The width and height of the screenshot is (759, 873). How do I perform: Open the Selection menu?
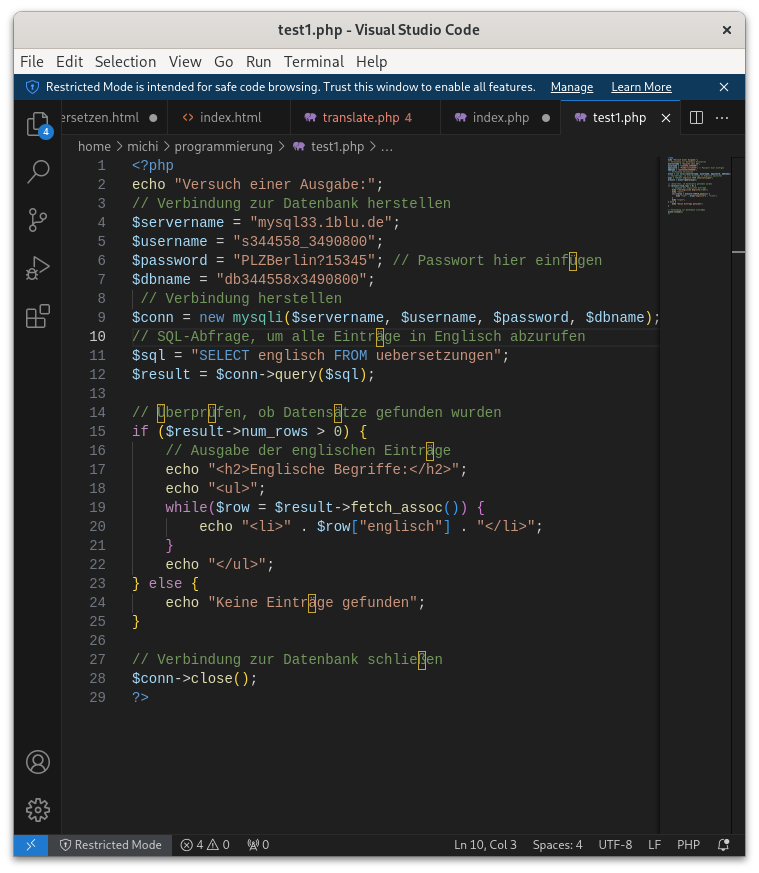pos(125,62)
